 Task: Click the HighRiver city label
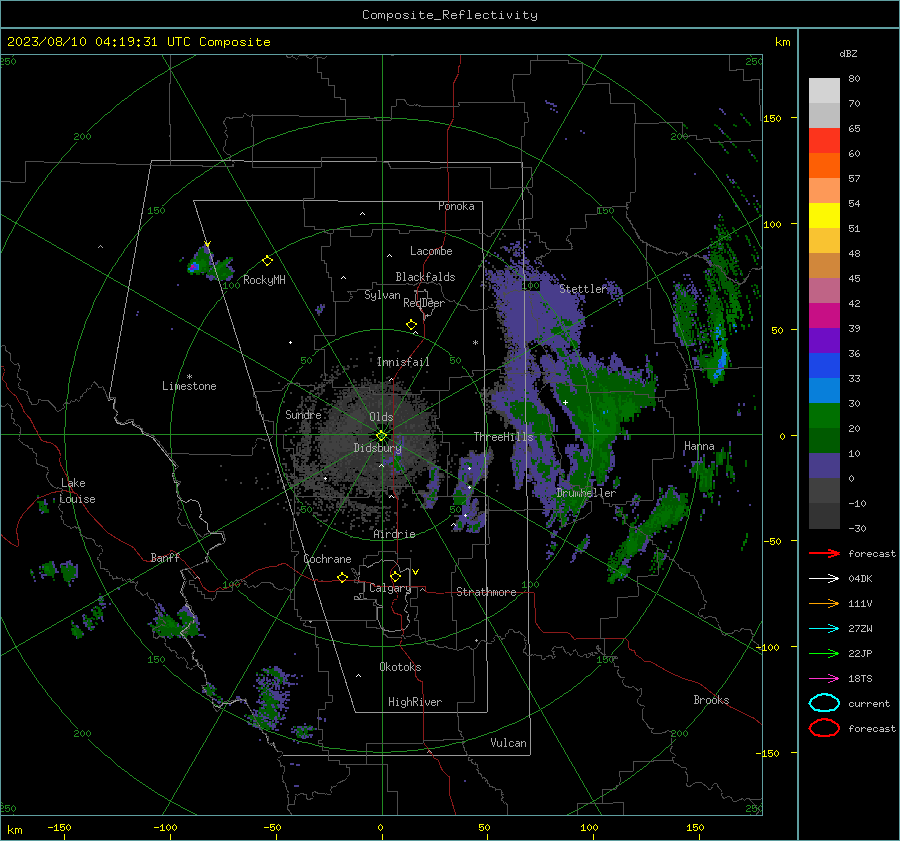(415, 702)
